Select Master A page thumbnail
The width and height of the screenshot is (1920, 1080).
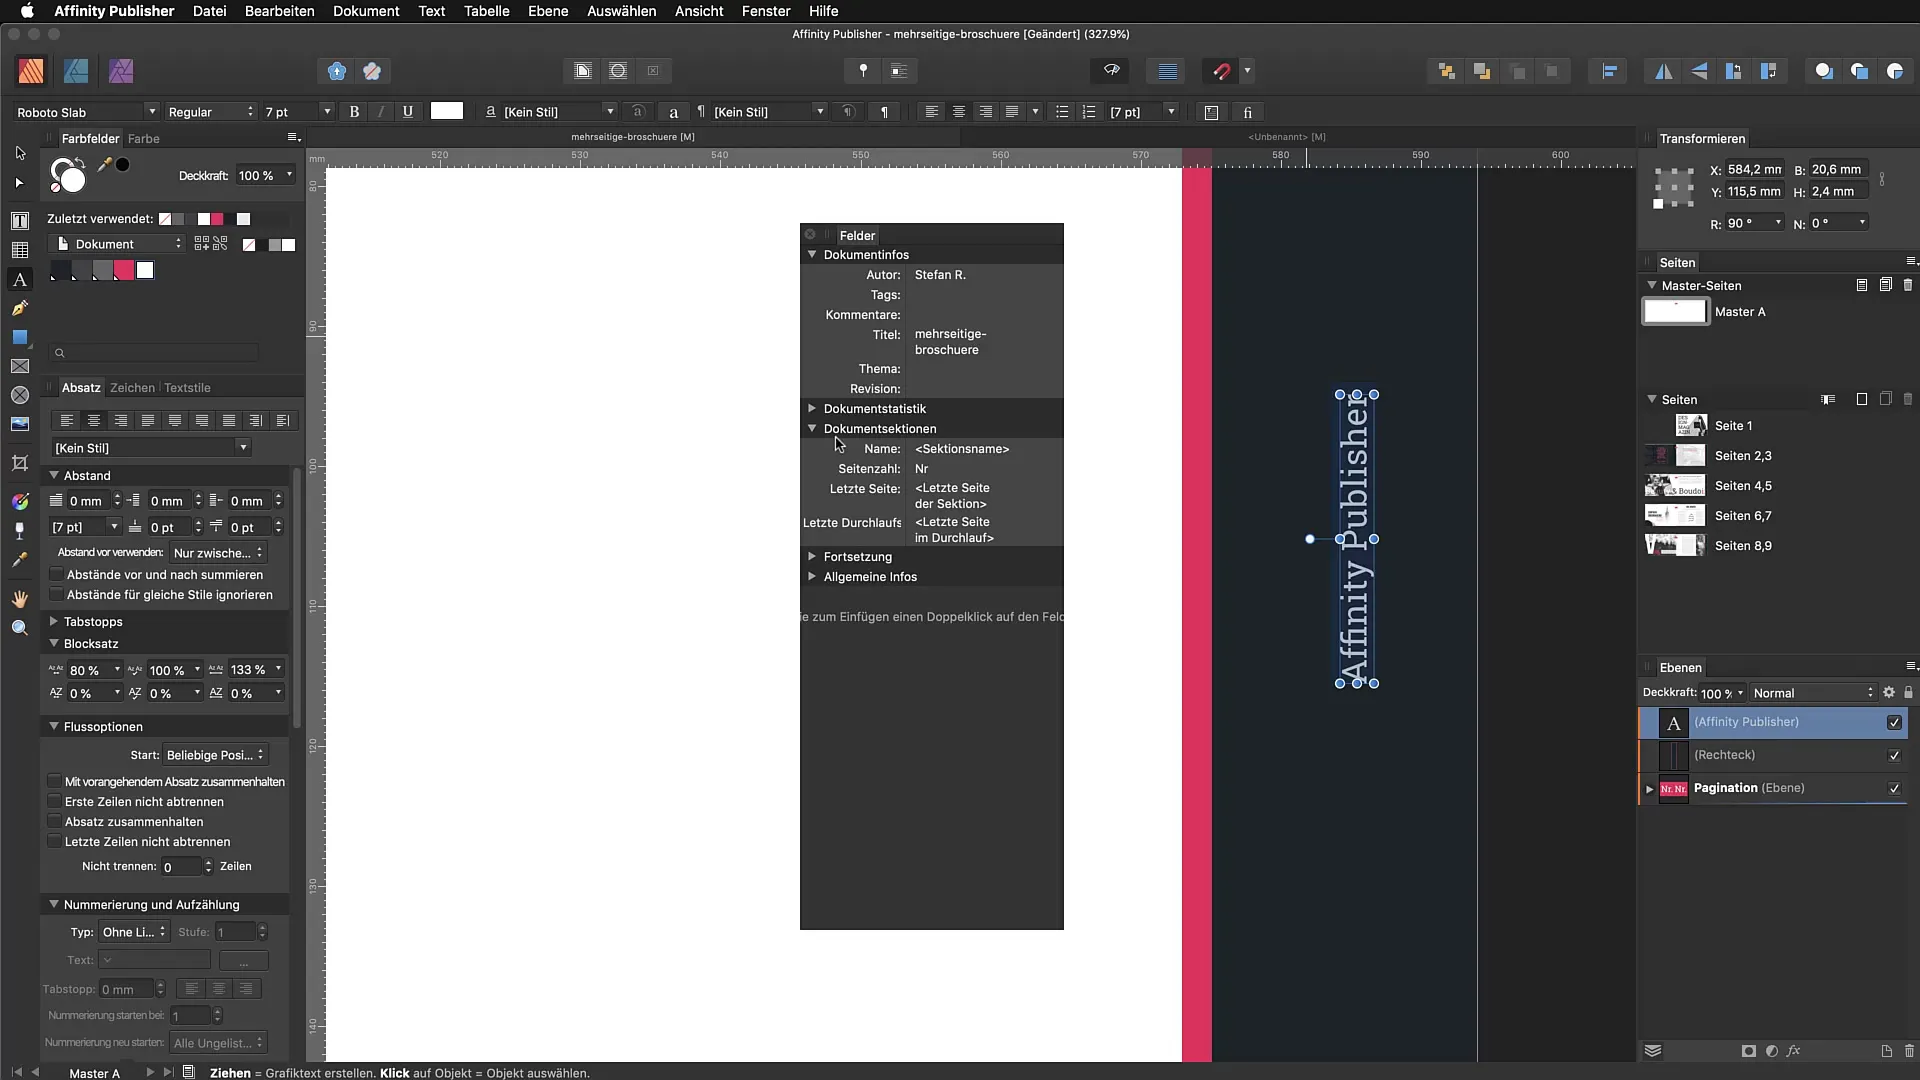coord(1675,312)
